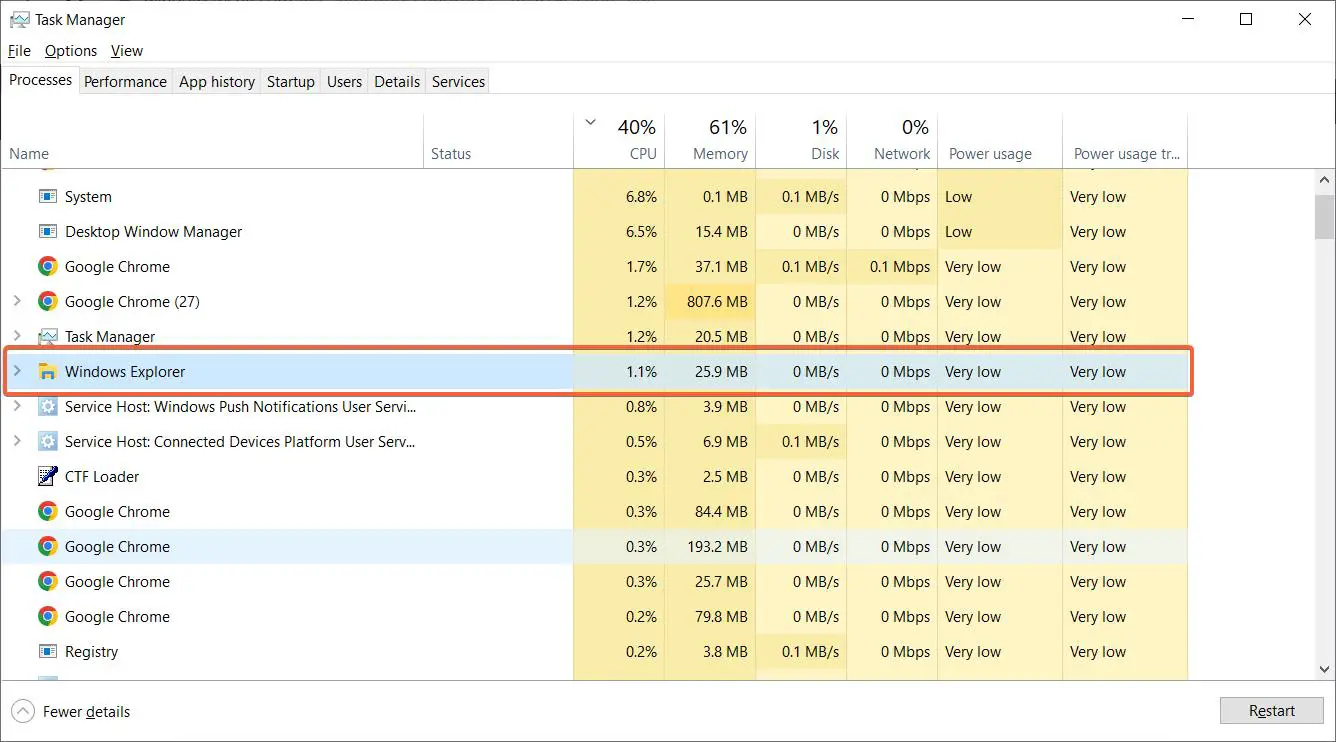Screen dimensions: 1336x742
Task: Select the CTF Loader process name
Action: point(102,477)
